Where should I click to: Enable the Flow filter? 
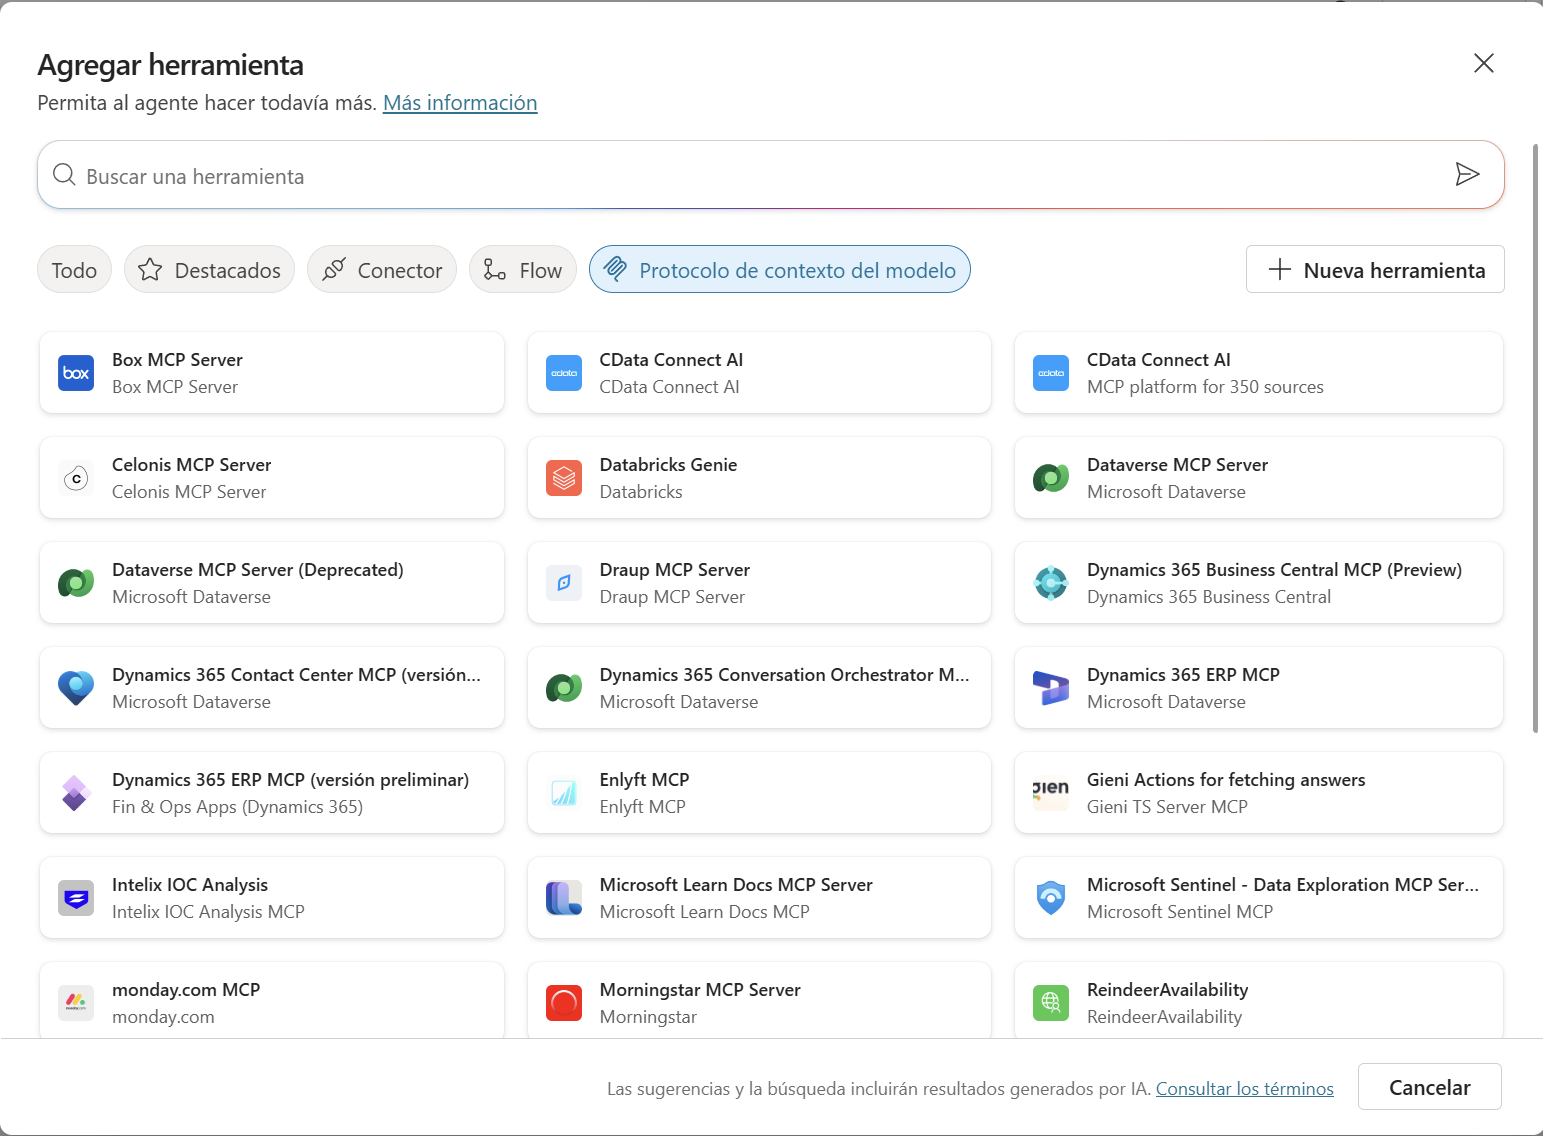pos(522,269)
